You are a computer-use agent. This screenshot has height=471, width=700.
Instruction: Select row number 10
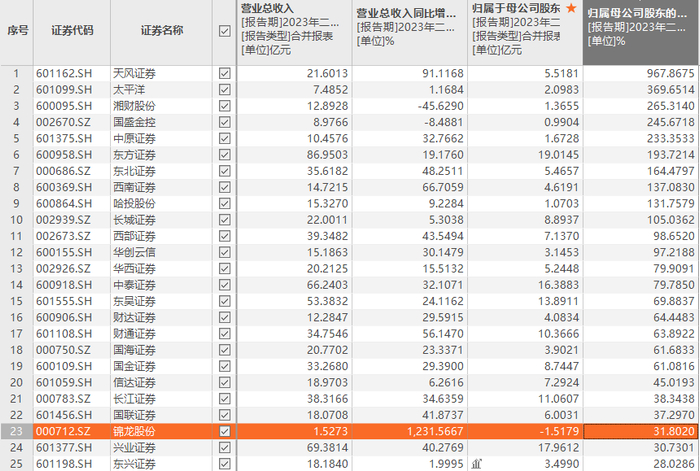pos(16,220)
